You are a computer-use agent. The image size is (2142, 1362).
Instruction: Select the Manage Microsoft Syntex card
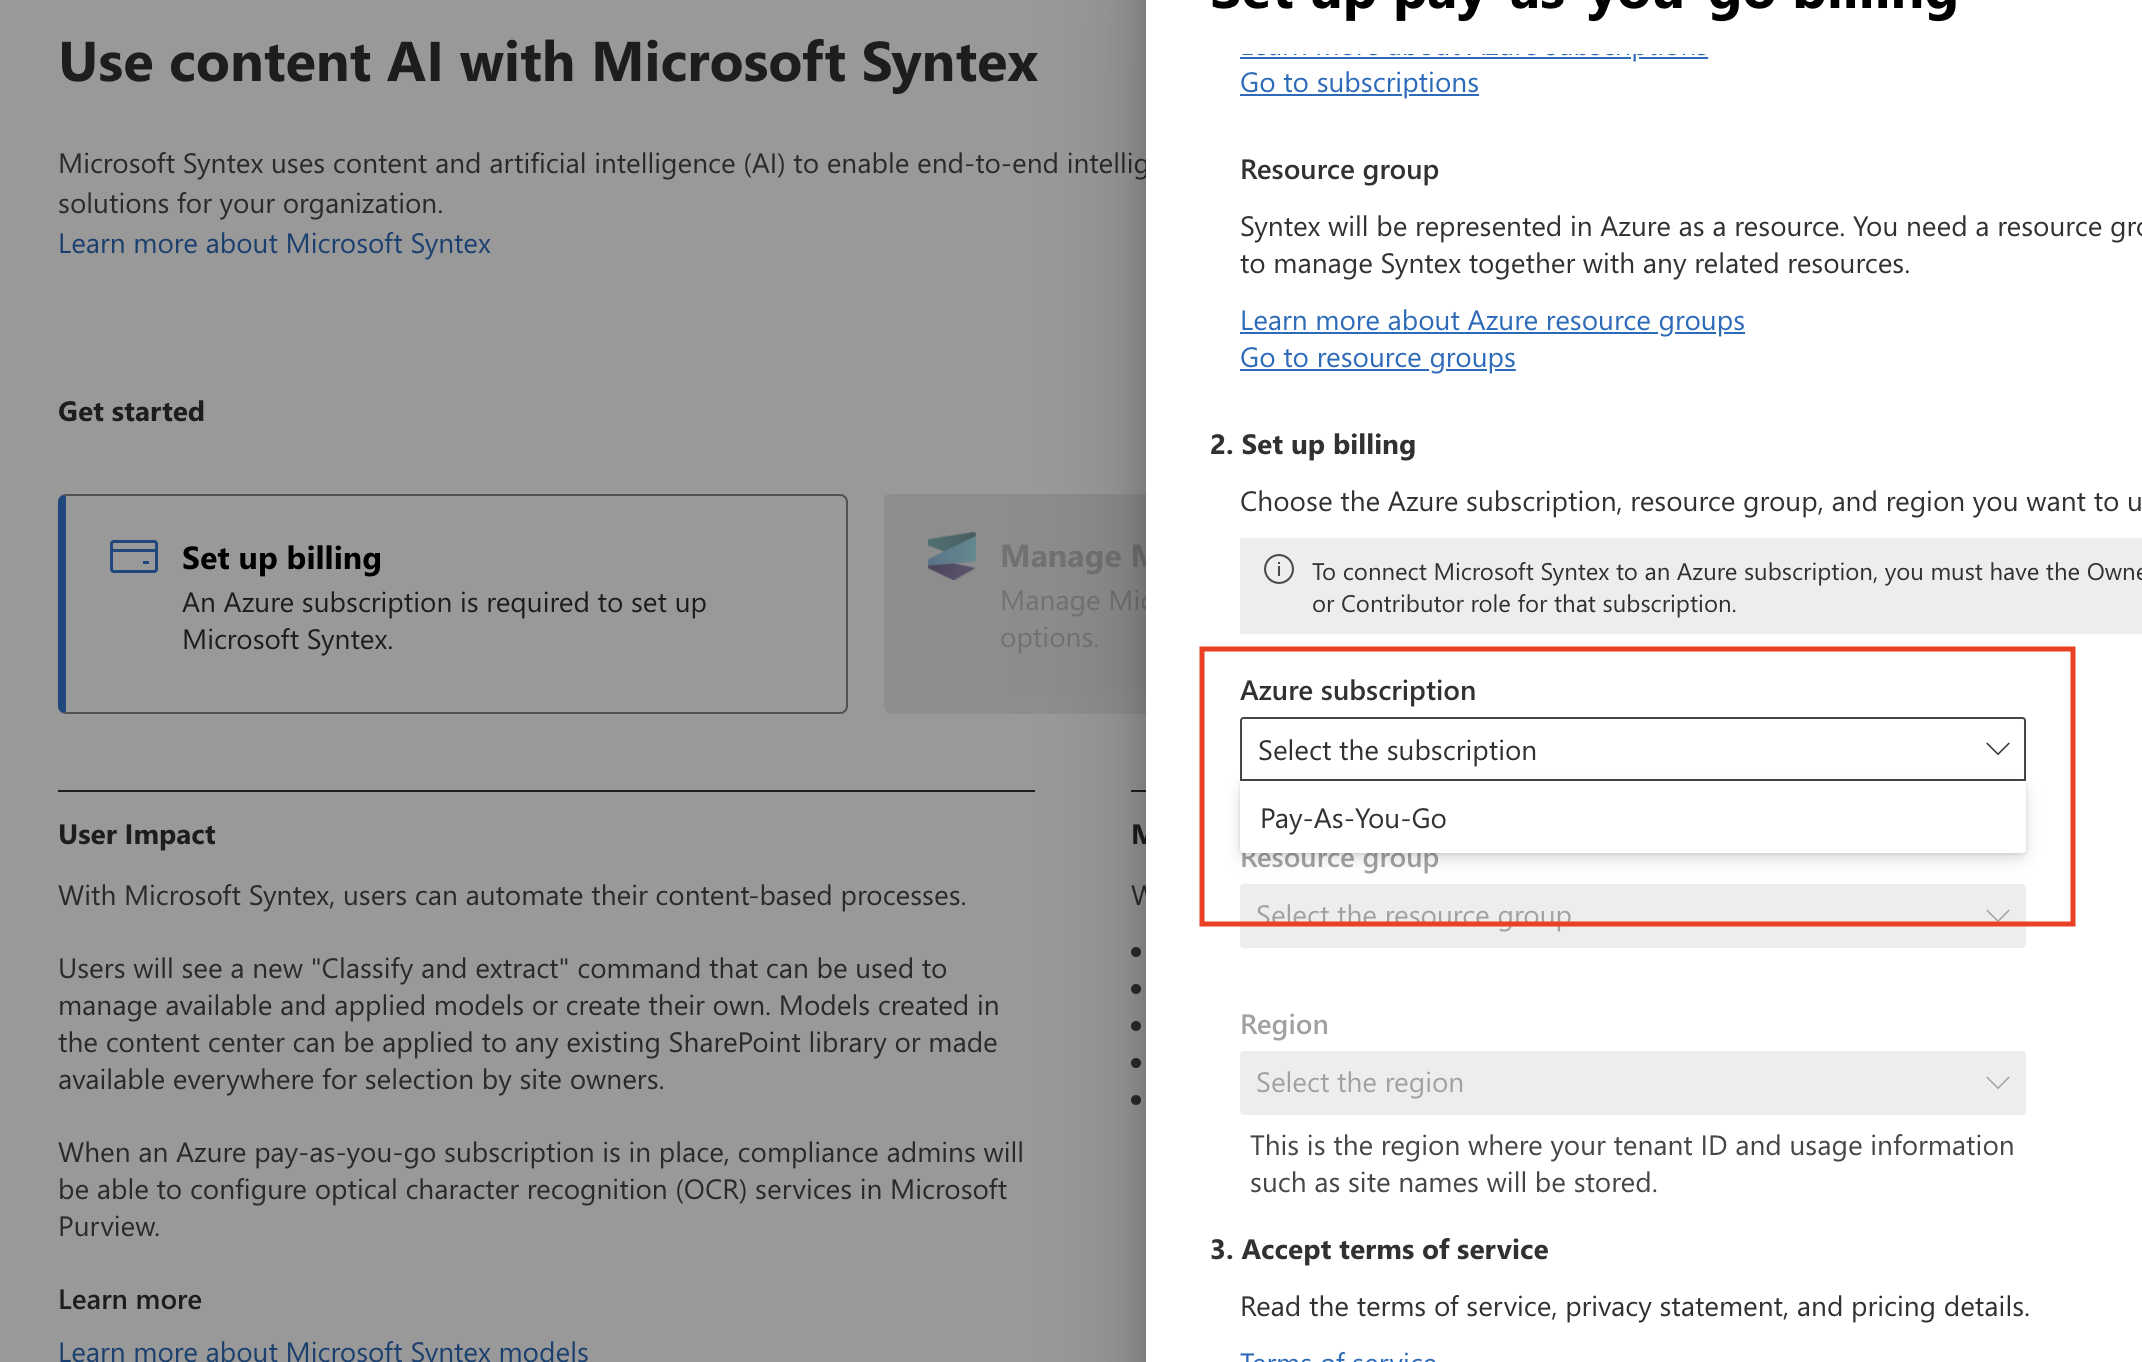(x=1015, y=604)
